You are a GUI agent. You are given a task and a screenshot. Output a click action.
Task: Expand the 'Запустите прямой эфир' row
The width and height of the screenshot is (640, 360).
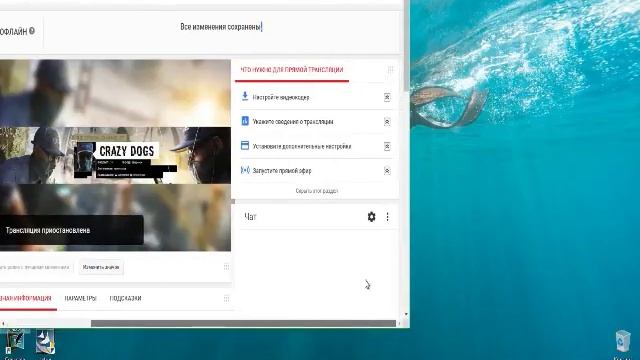click(387, 171)
